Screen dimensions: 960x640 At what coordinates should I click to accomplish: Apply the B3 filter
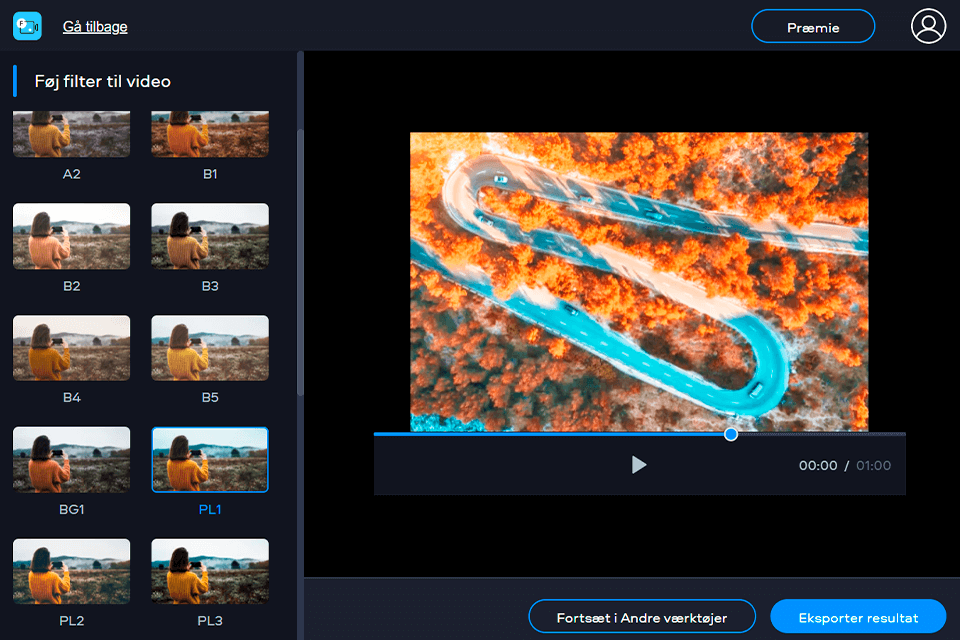(209, 236)
